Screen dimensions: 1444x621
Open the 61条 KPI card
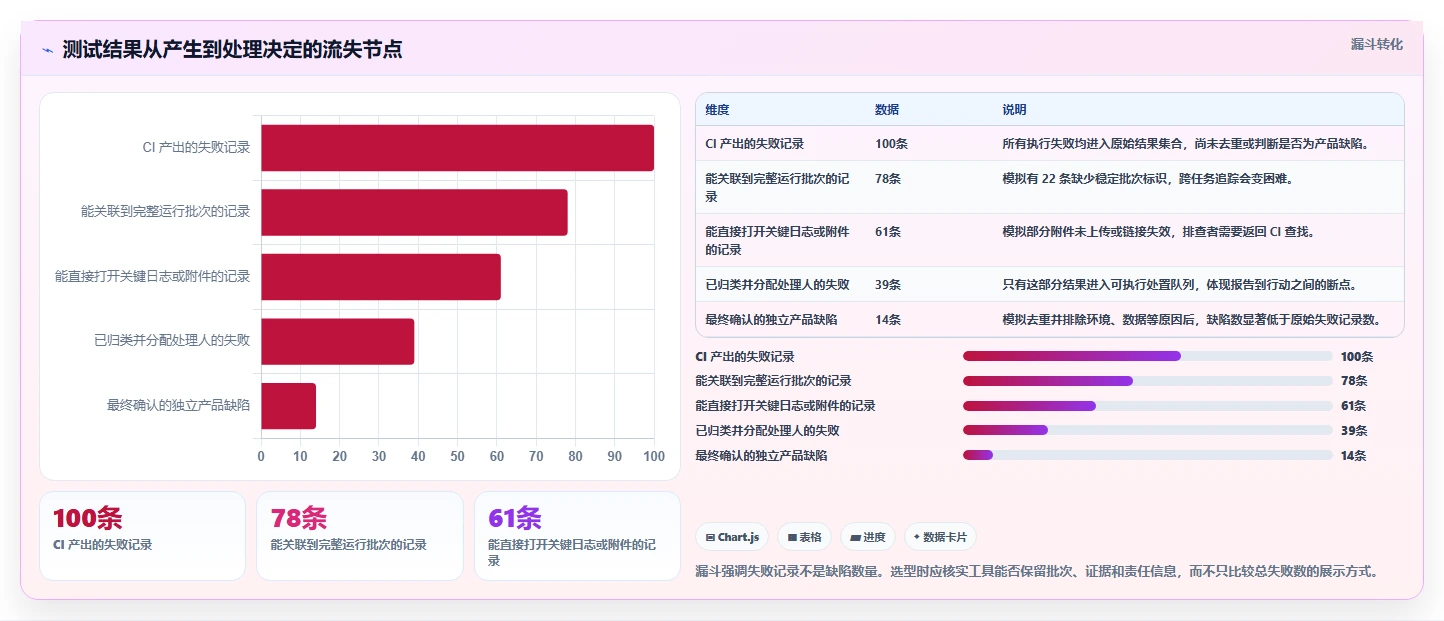[x=577, y=536]
